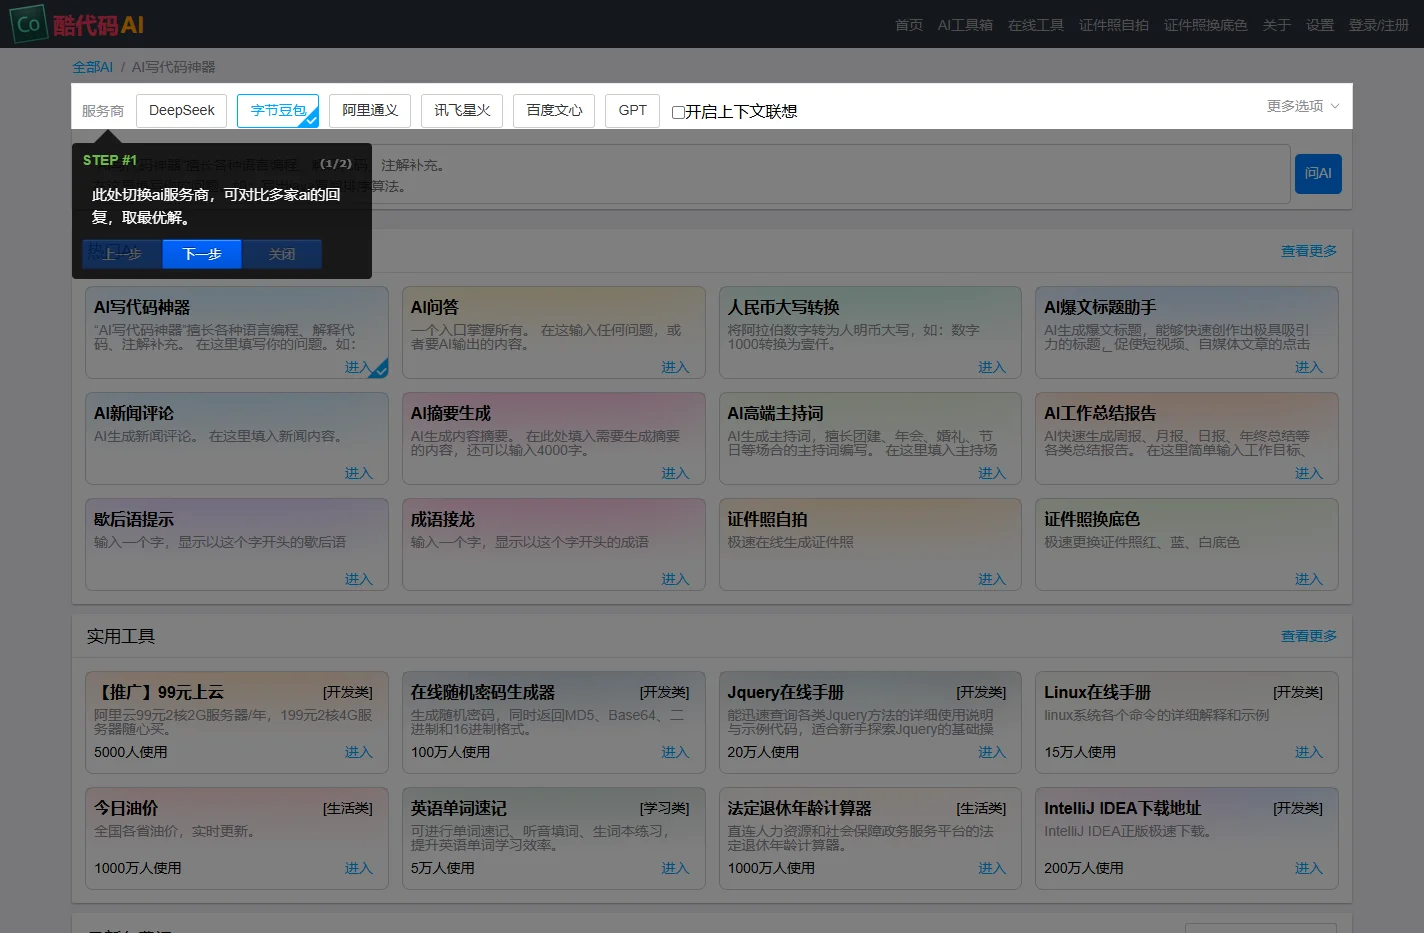
Task: Open 证件照自拍 in the top nav
Action: tap(1114, 25)
